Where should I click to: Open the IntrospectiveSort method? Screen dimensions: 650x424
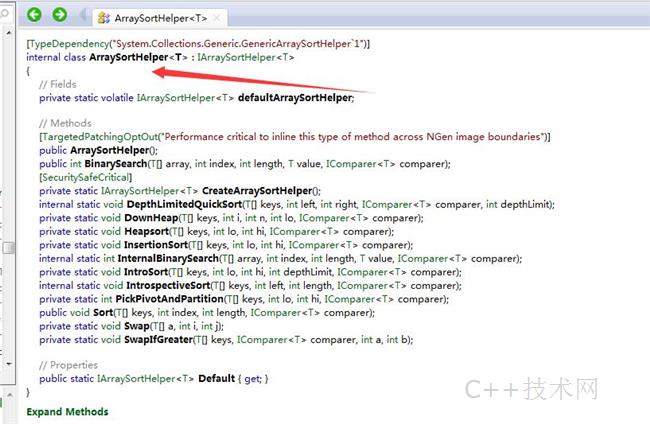tap(168, 286)
